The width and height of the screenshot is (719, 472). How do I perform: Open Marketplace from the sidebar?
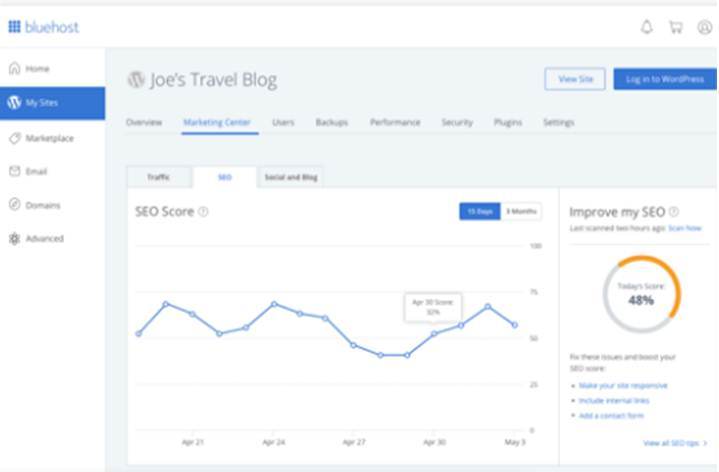pyautogui.click(x=52, y=138)
